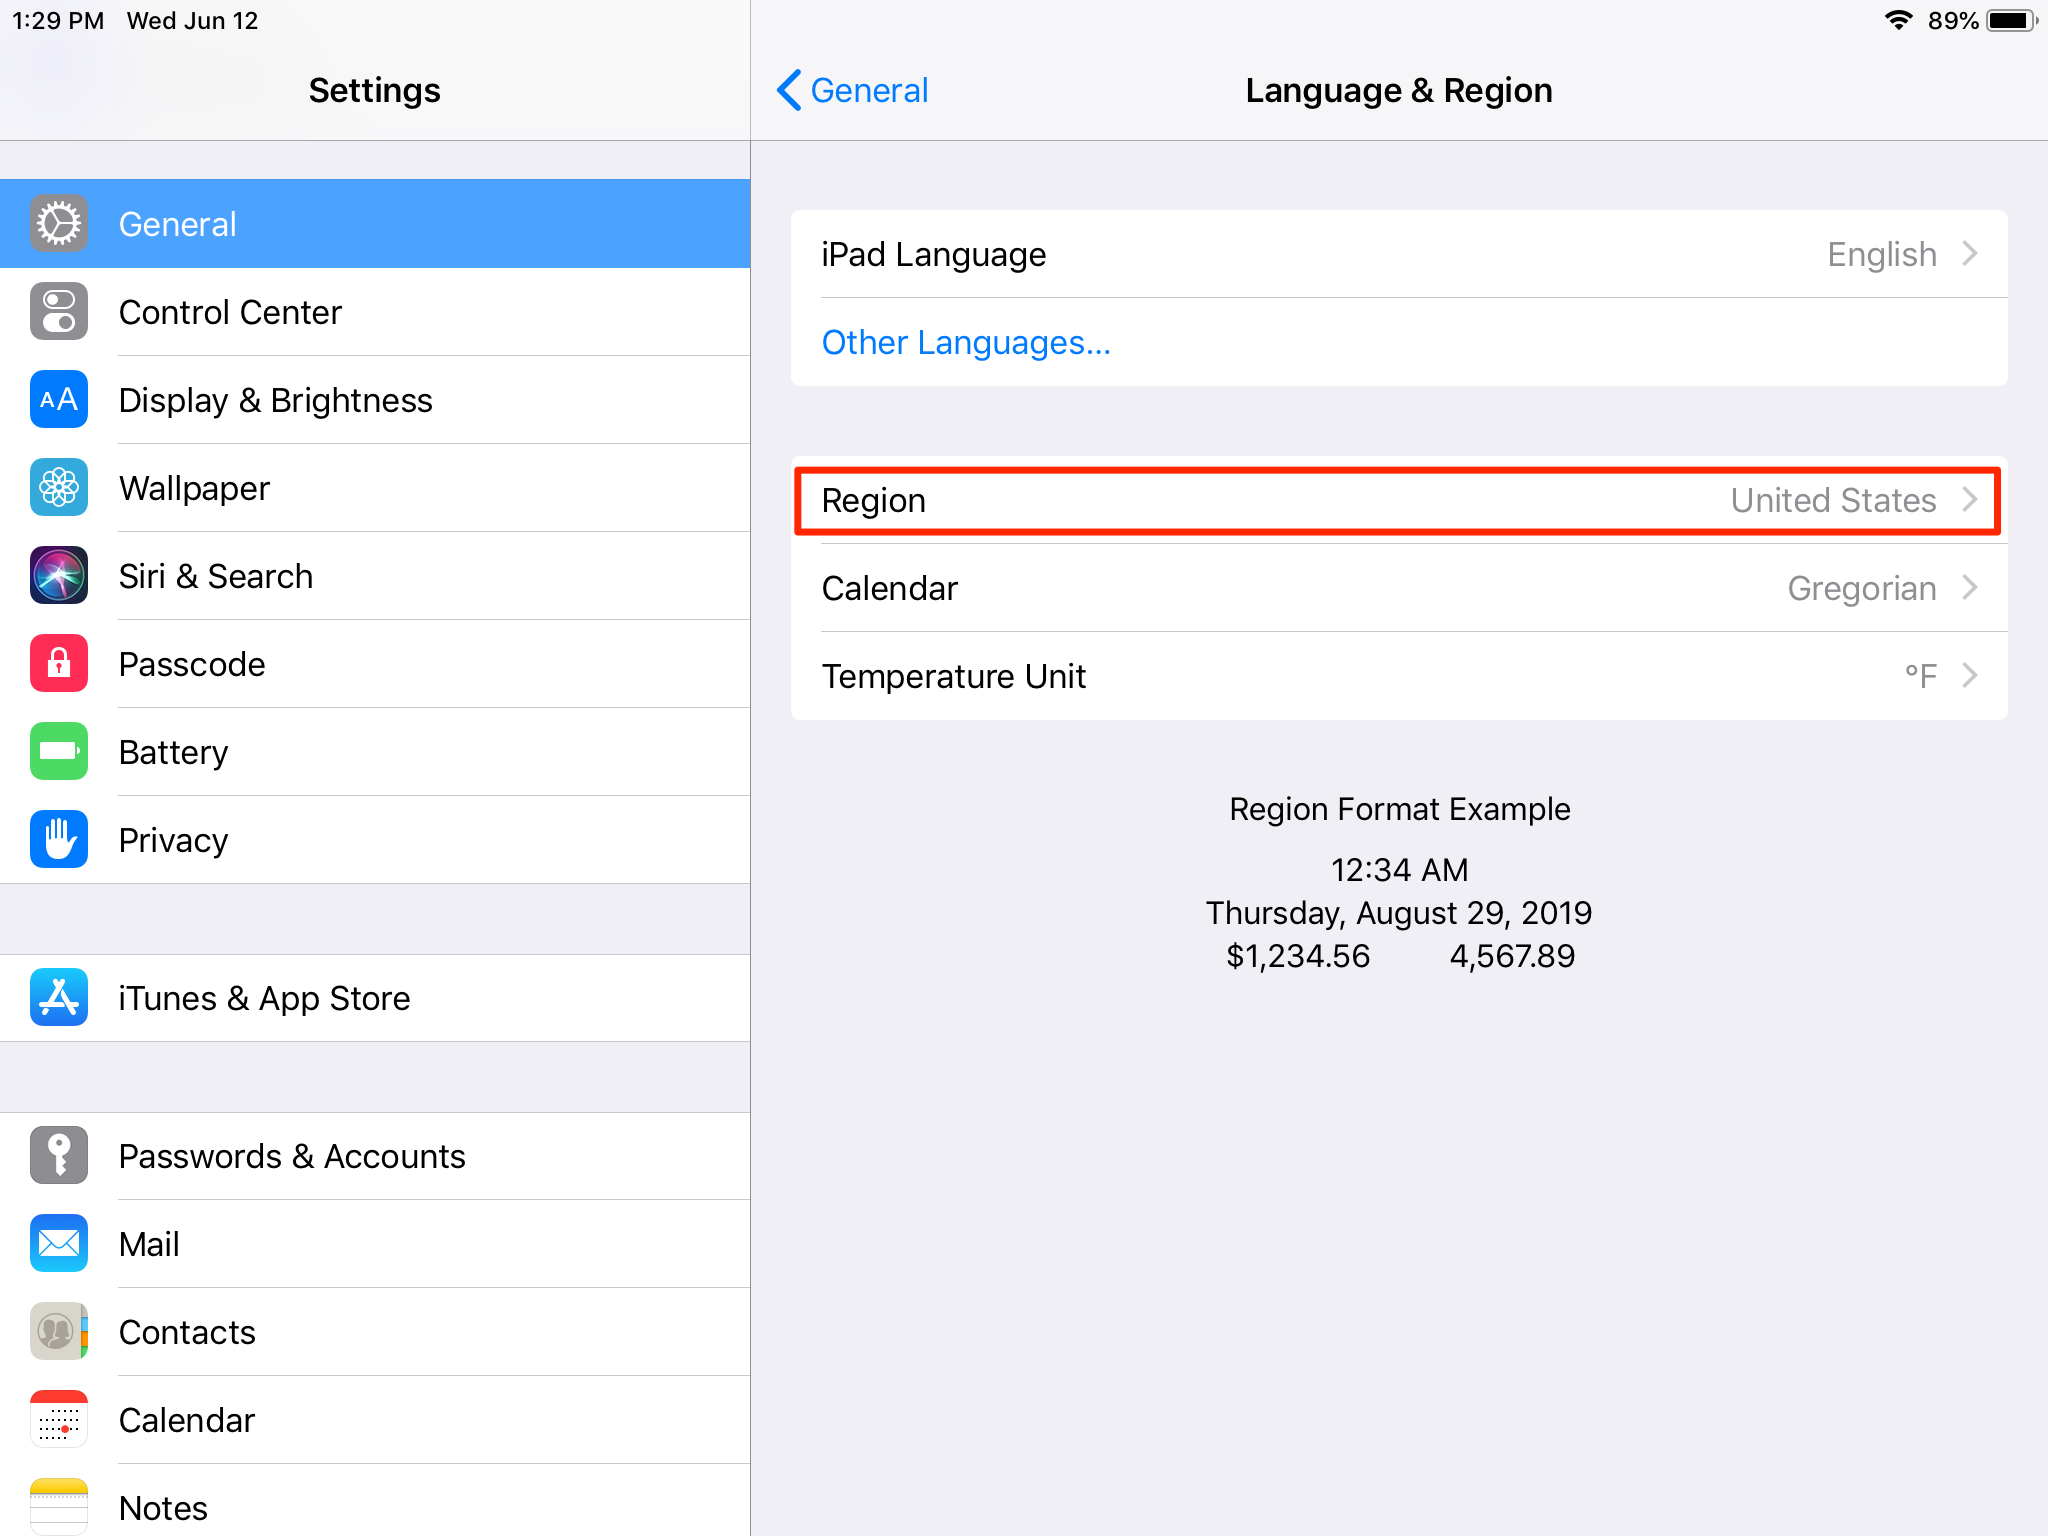Tap the United States region value
Screen dimensions: 2048x1536
(1834, 500)
